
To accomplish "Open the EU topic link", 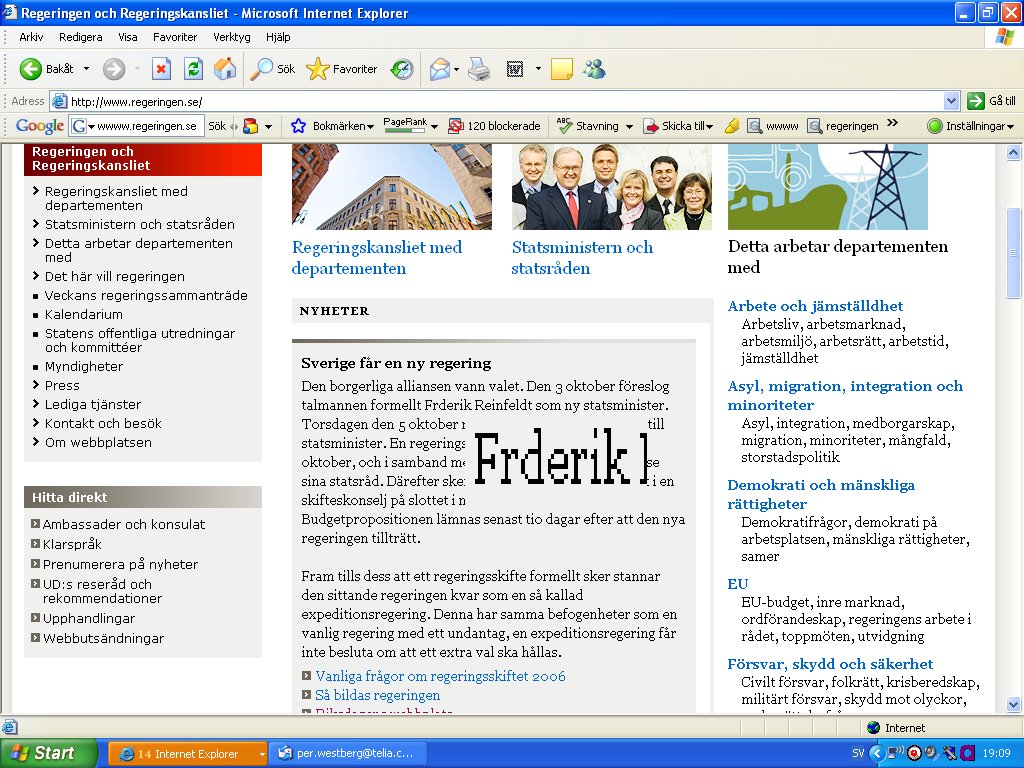I will click(738, 584).
